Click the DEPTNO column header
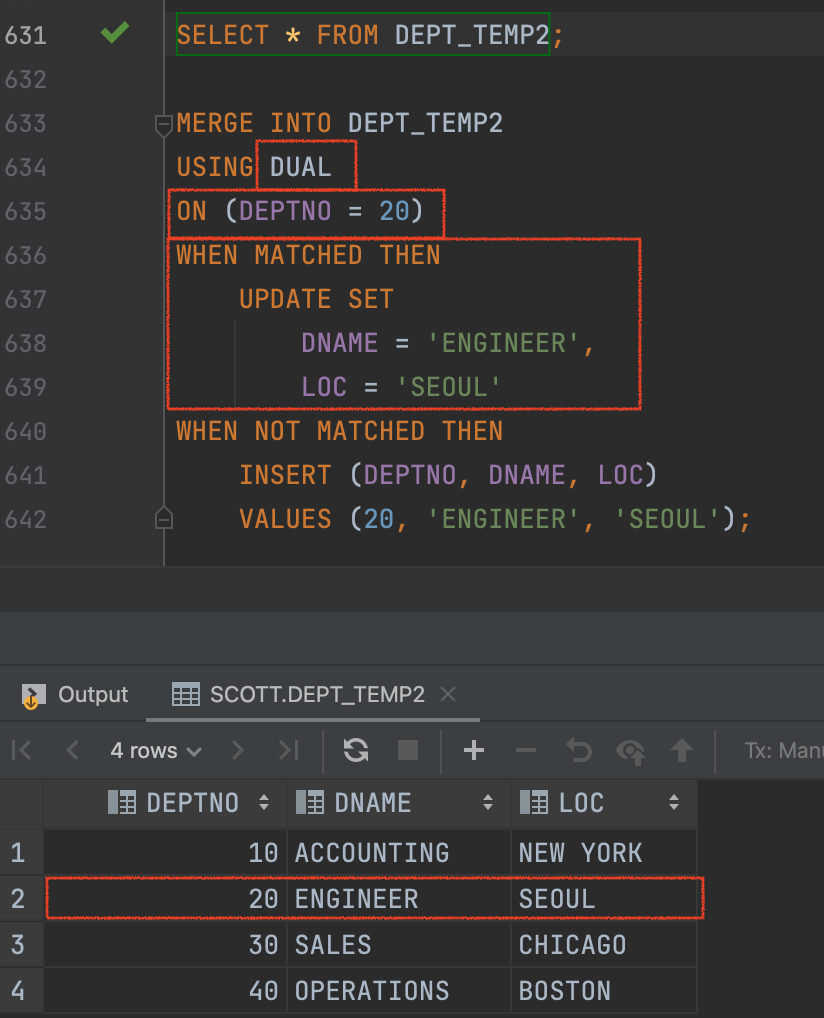The height and width of the screenshot is (1018, 824). point(166,803)
